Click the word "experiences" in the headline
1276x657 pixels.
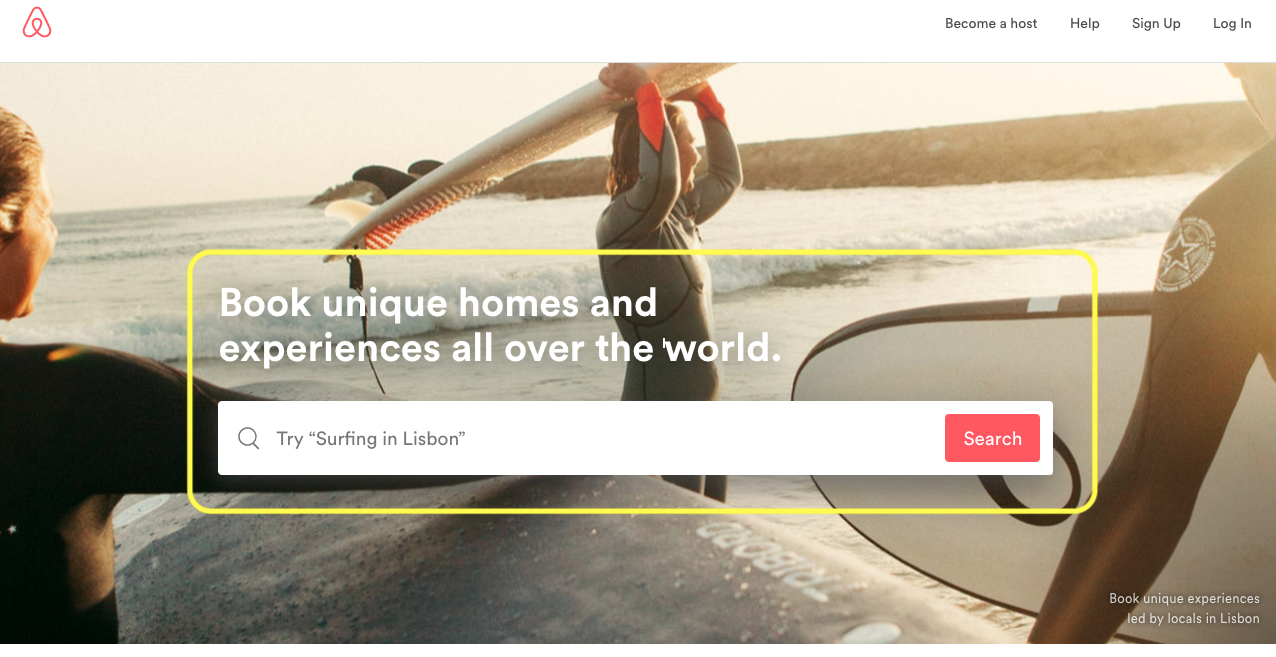pyautogui.click(x=330, y=349)
